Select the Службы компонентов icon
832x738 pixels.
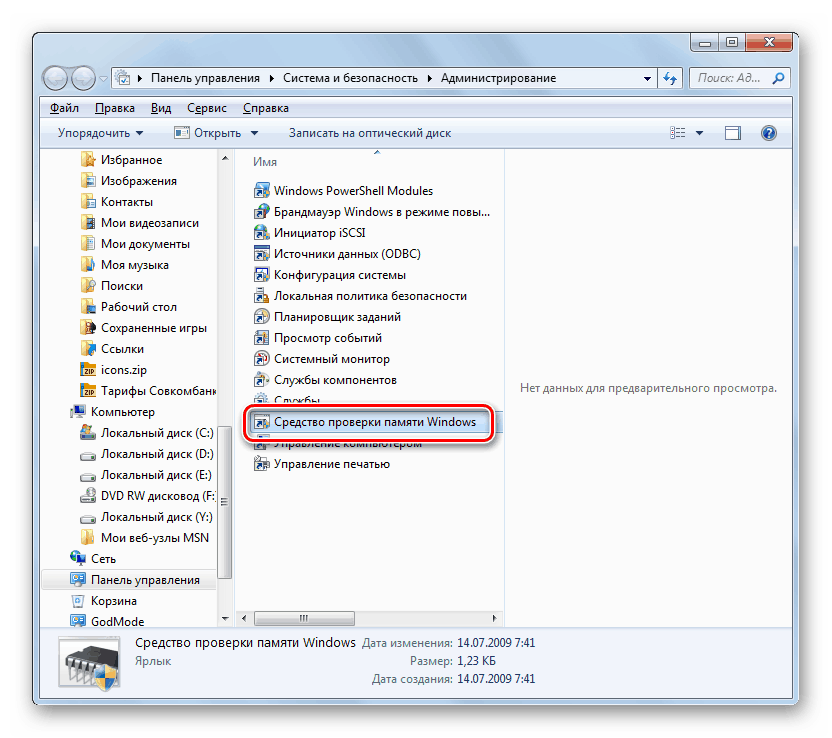(262, 380)
